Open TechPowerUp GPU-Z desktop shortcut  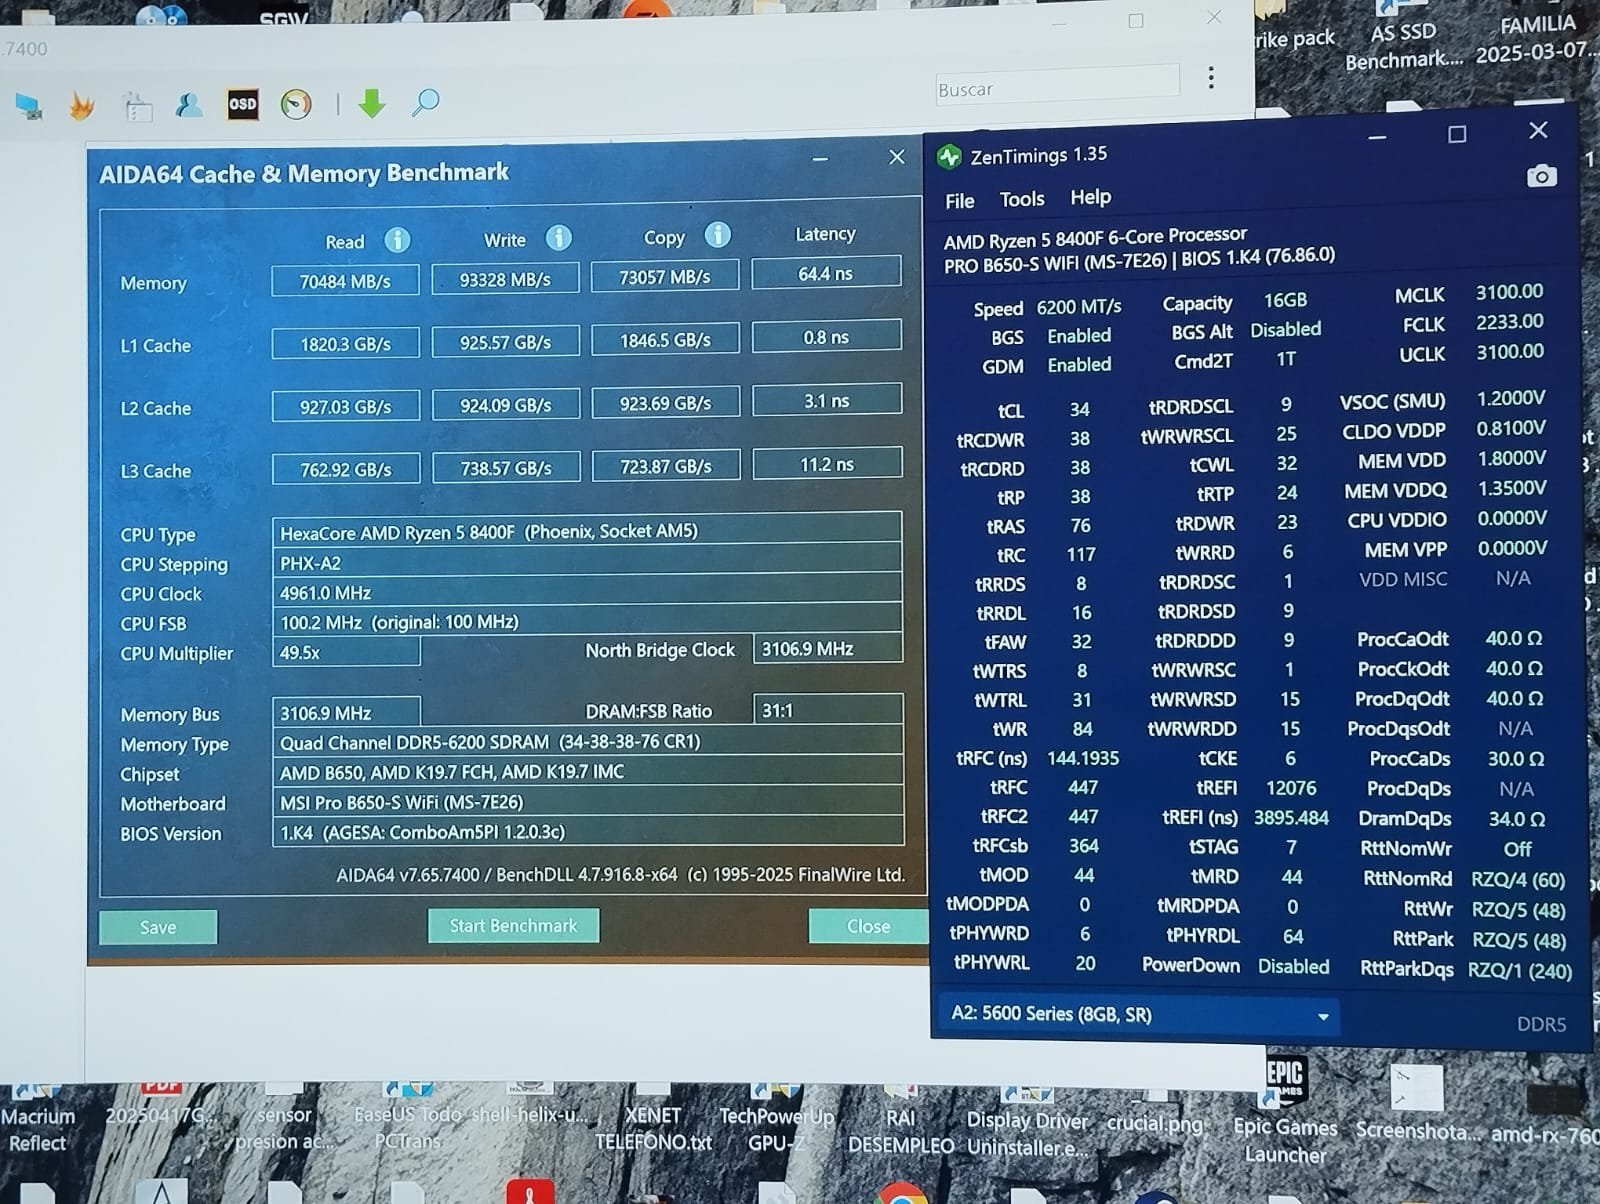777,1118
